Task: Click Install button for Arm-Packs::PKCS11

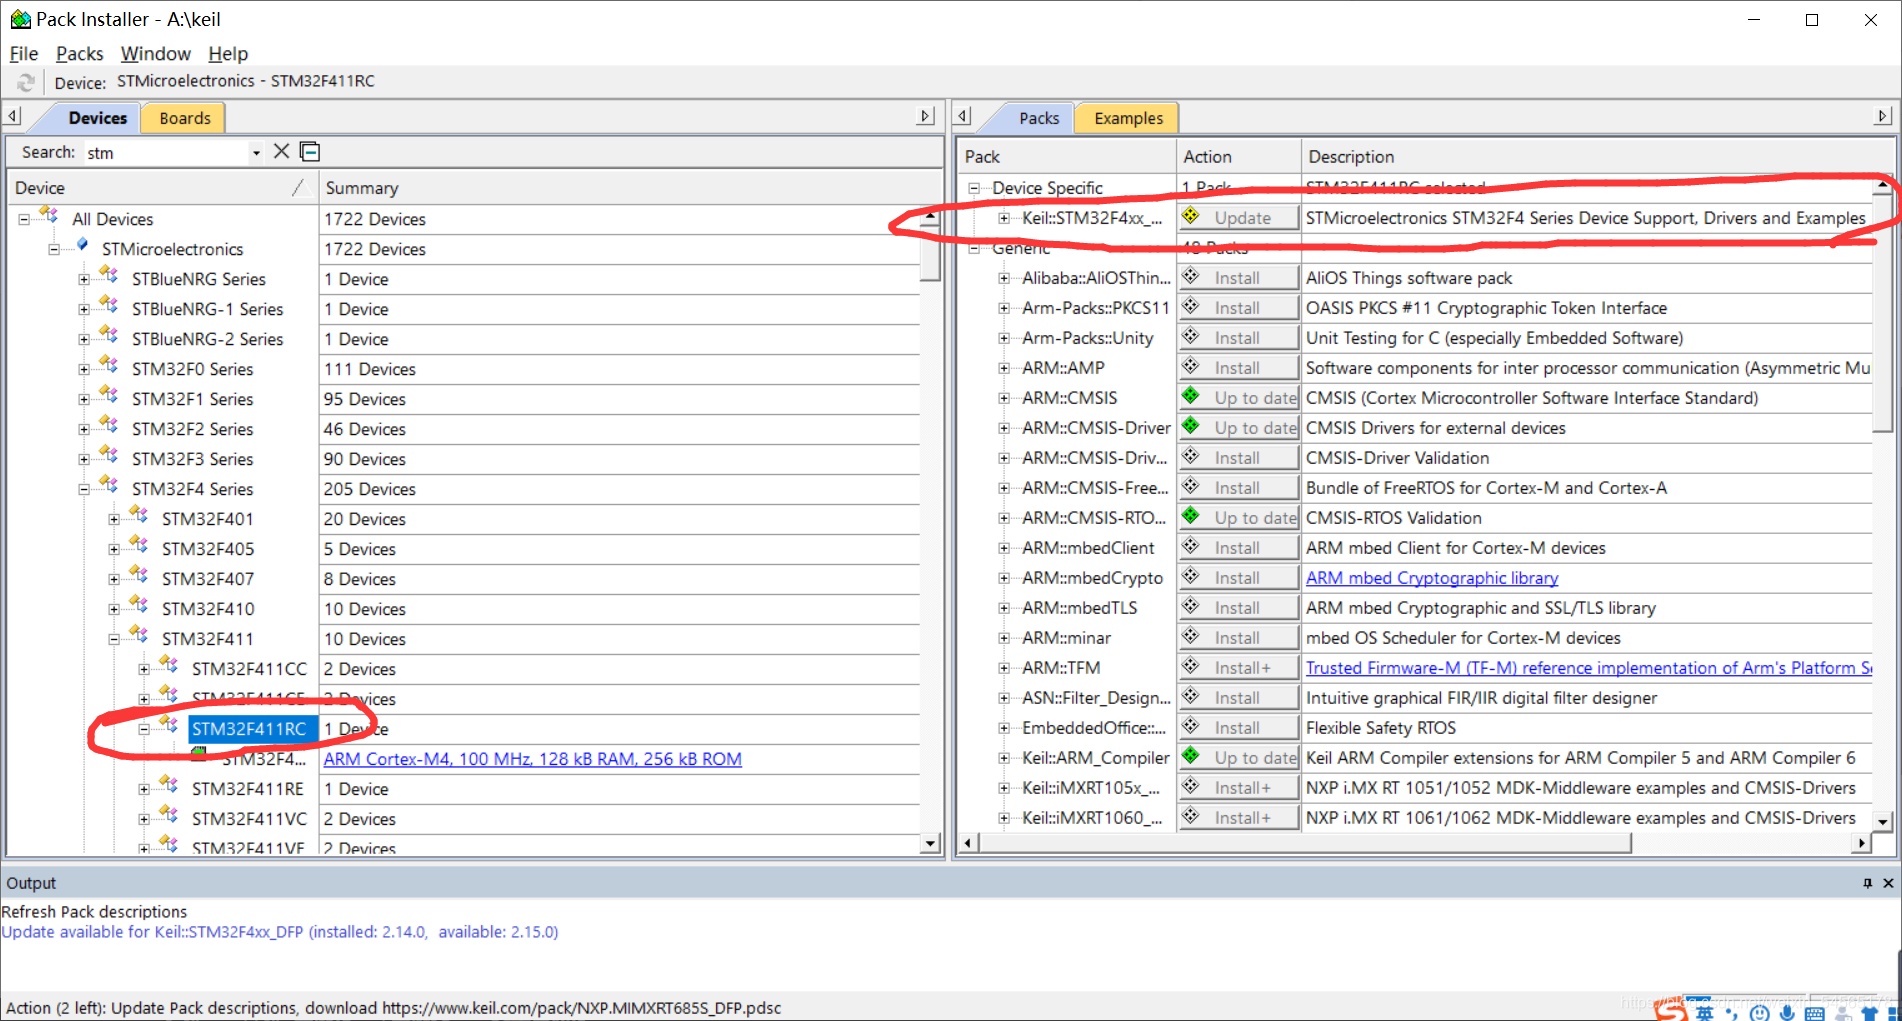Action: click(x=1240, y=308)
